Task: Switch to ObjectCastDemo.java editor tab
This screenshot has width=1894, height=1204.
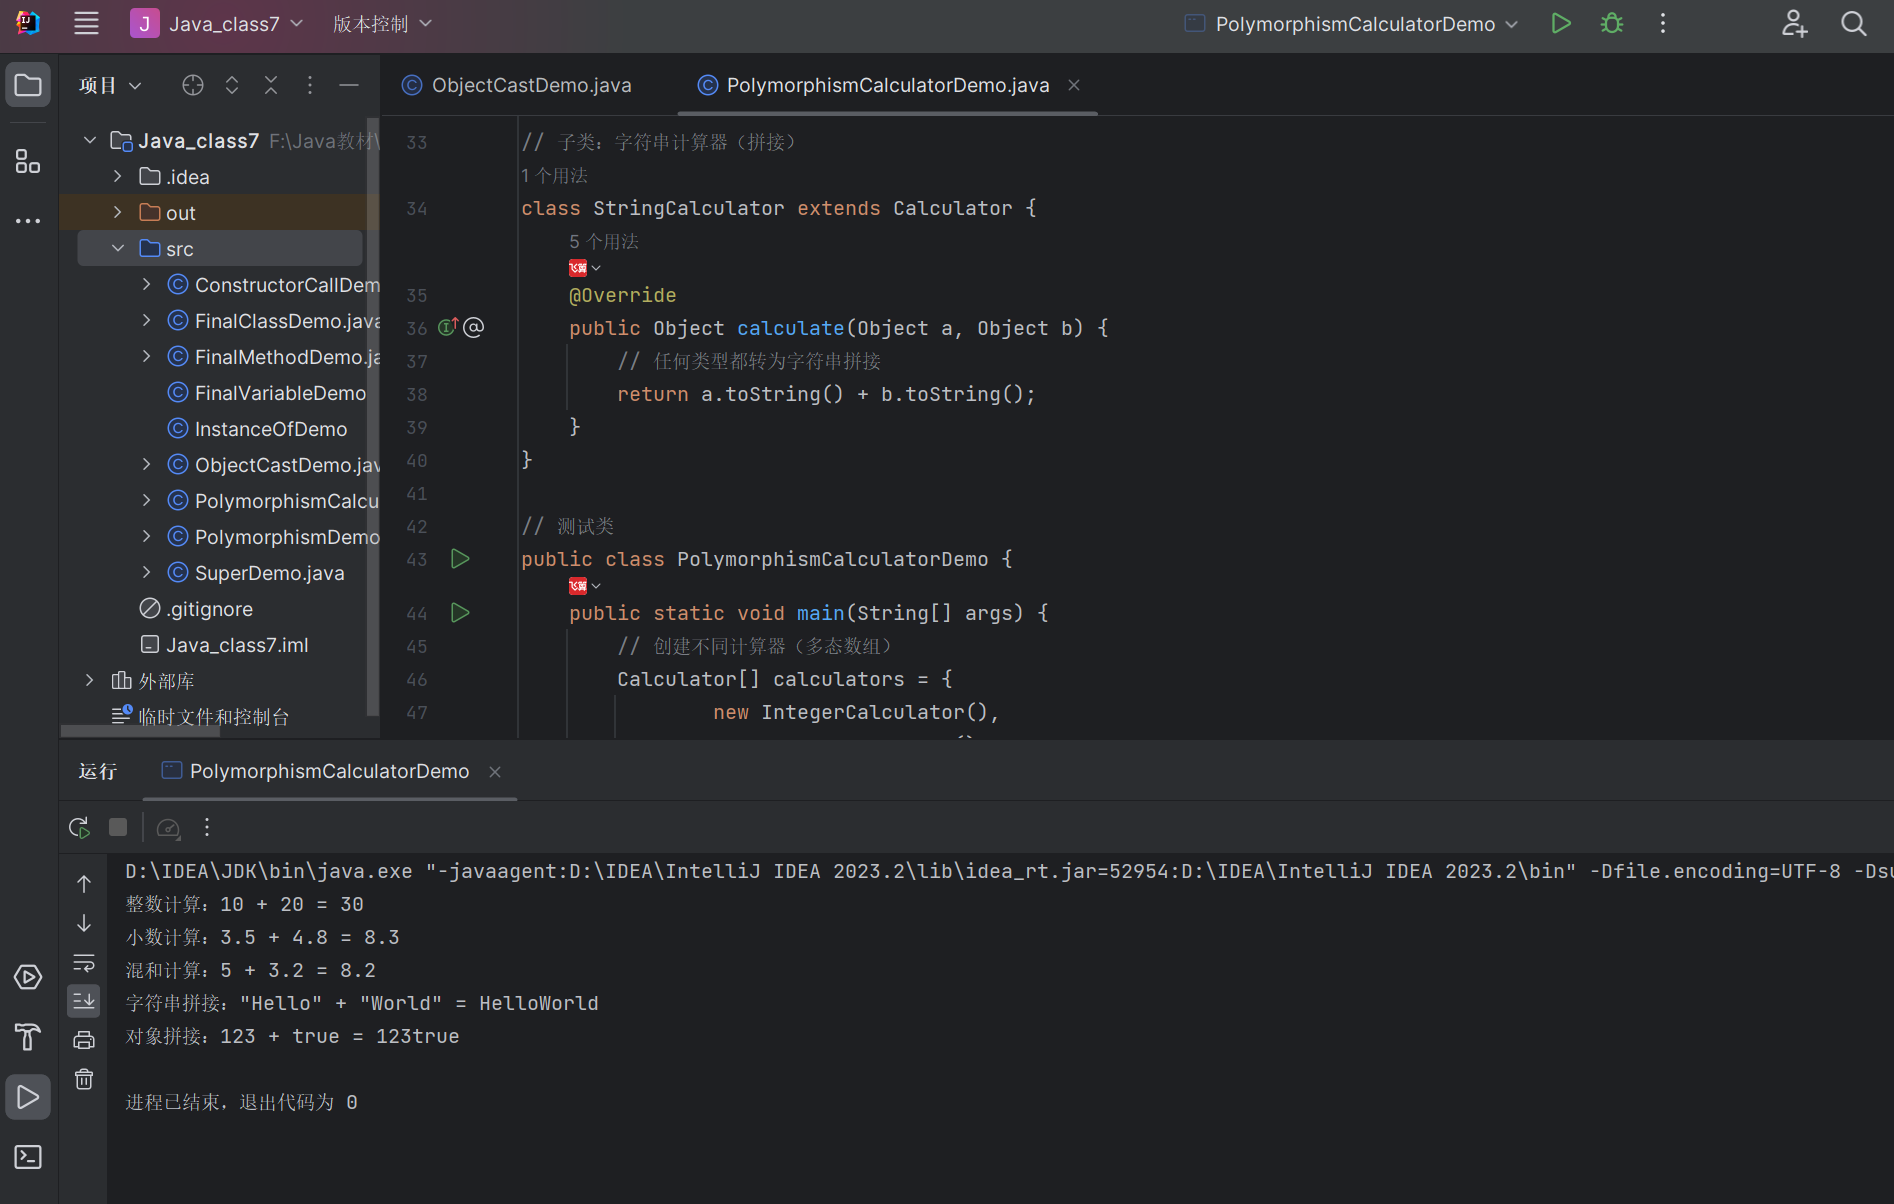Action: coord(517,86)
